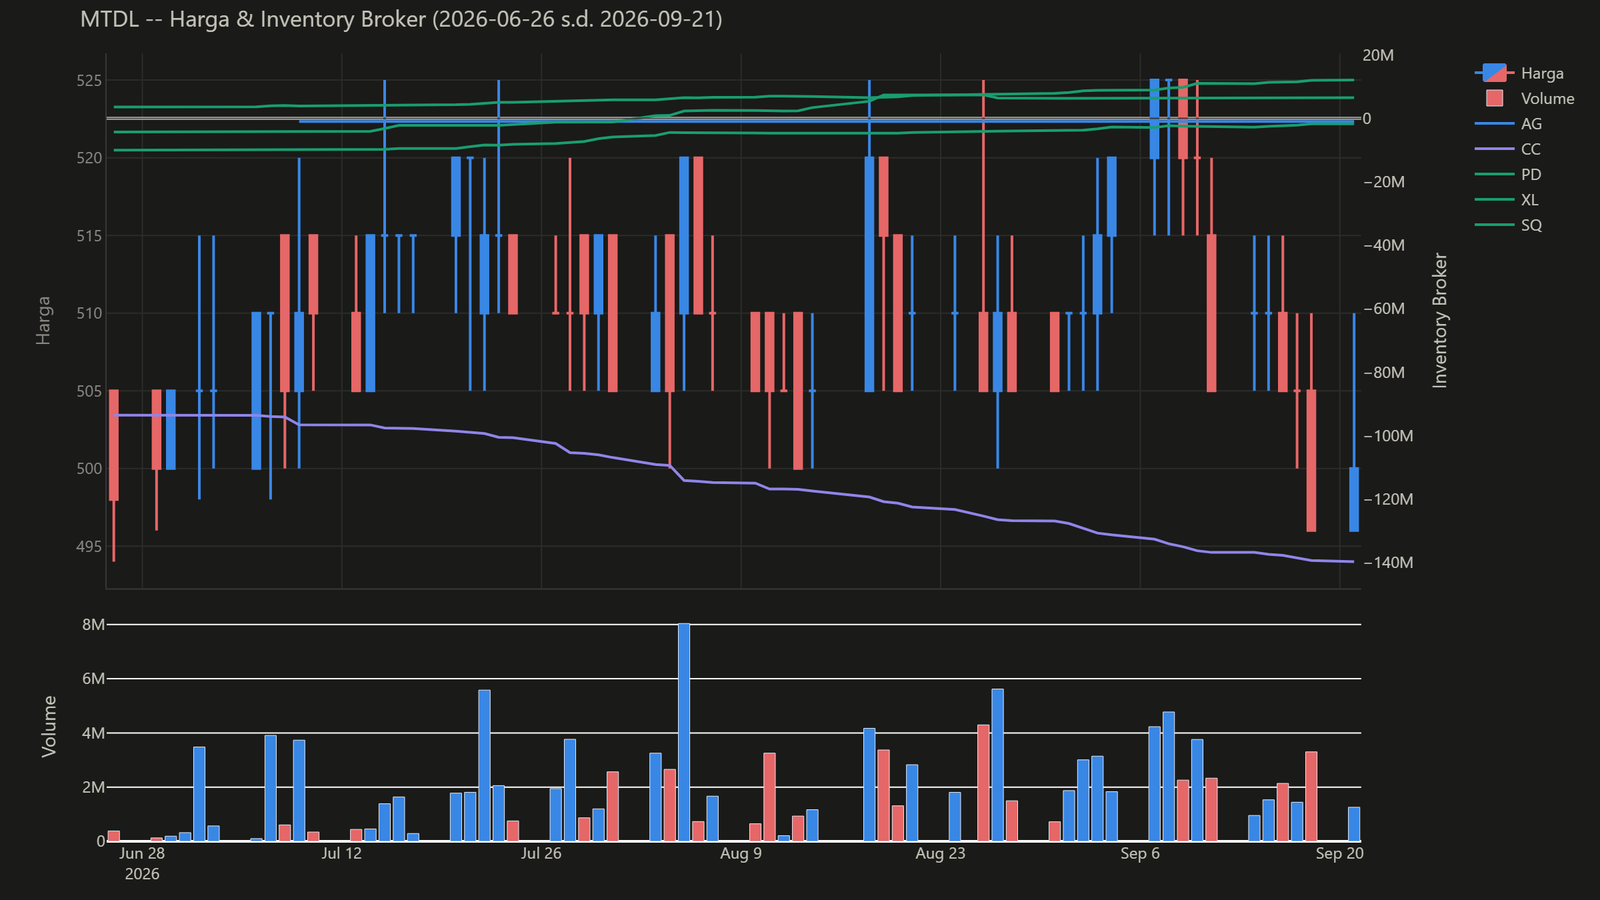1600x900 pixels.
Task: Click the red Volume legend swatch
Action: [x=1495, y=98]
